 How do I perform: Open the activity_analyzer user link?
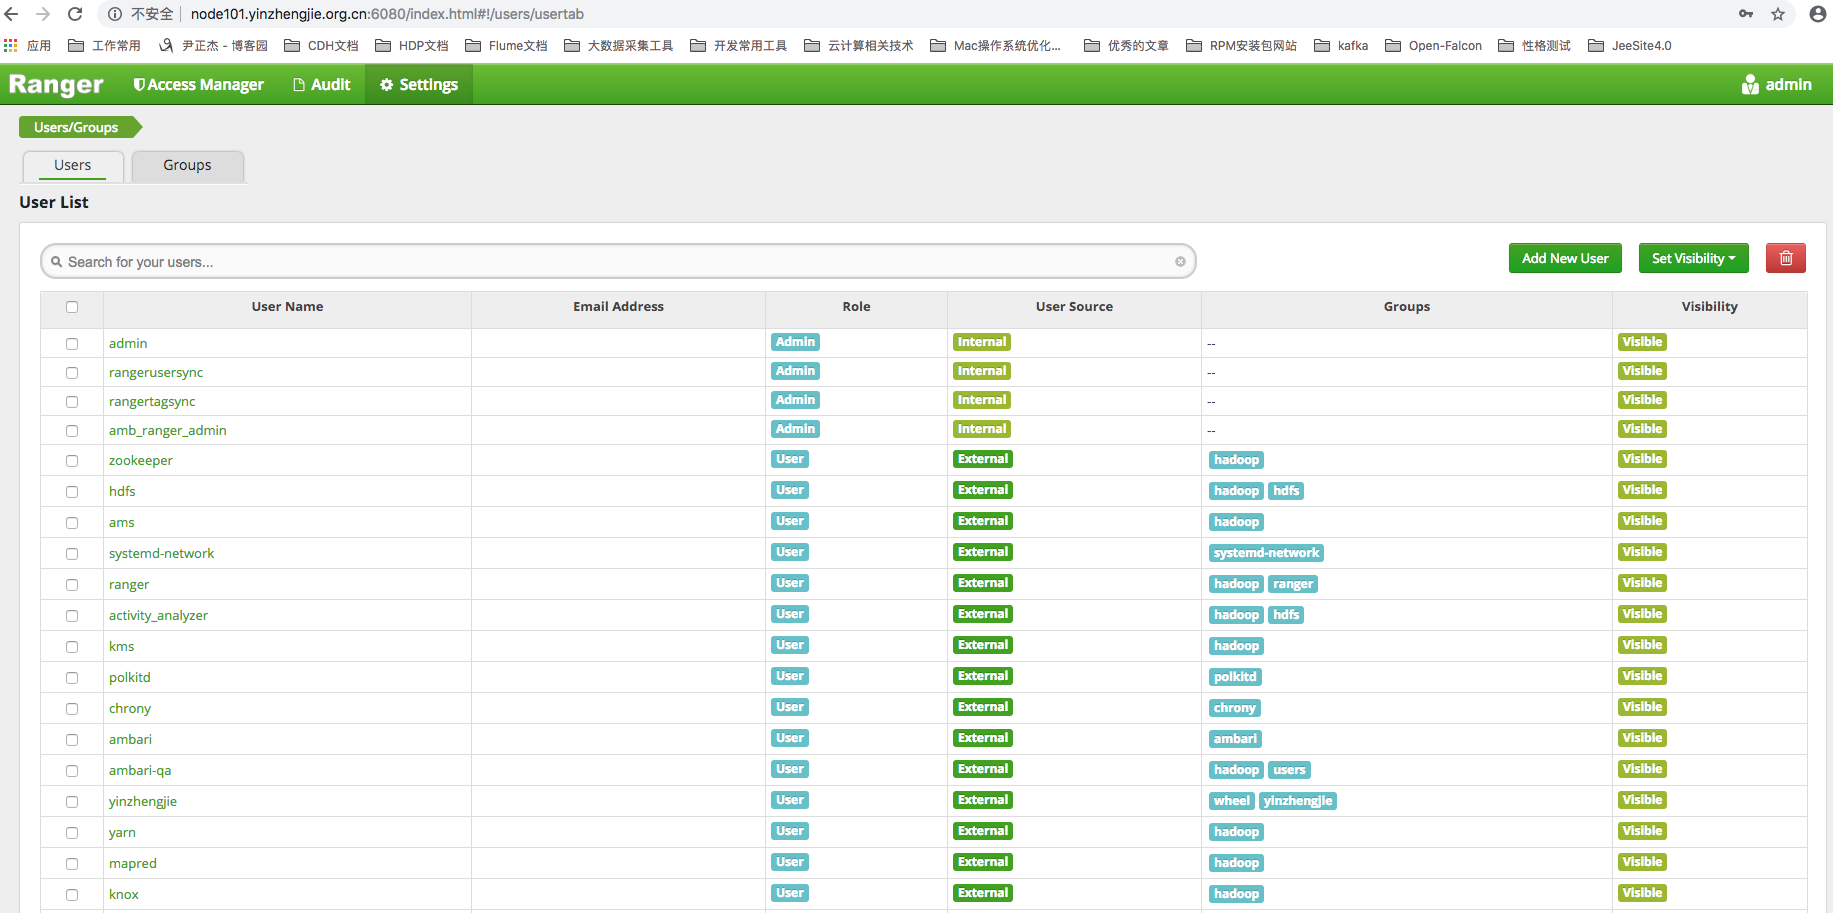tap(159, 616)
